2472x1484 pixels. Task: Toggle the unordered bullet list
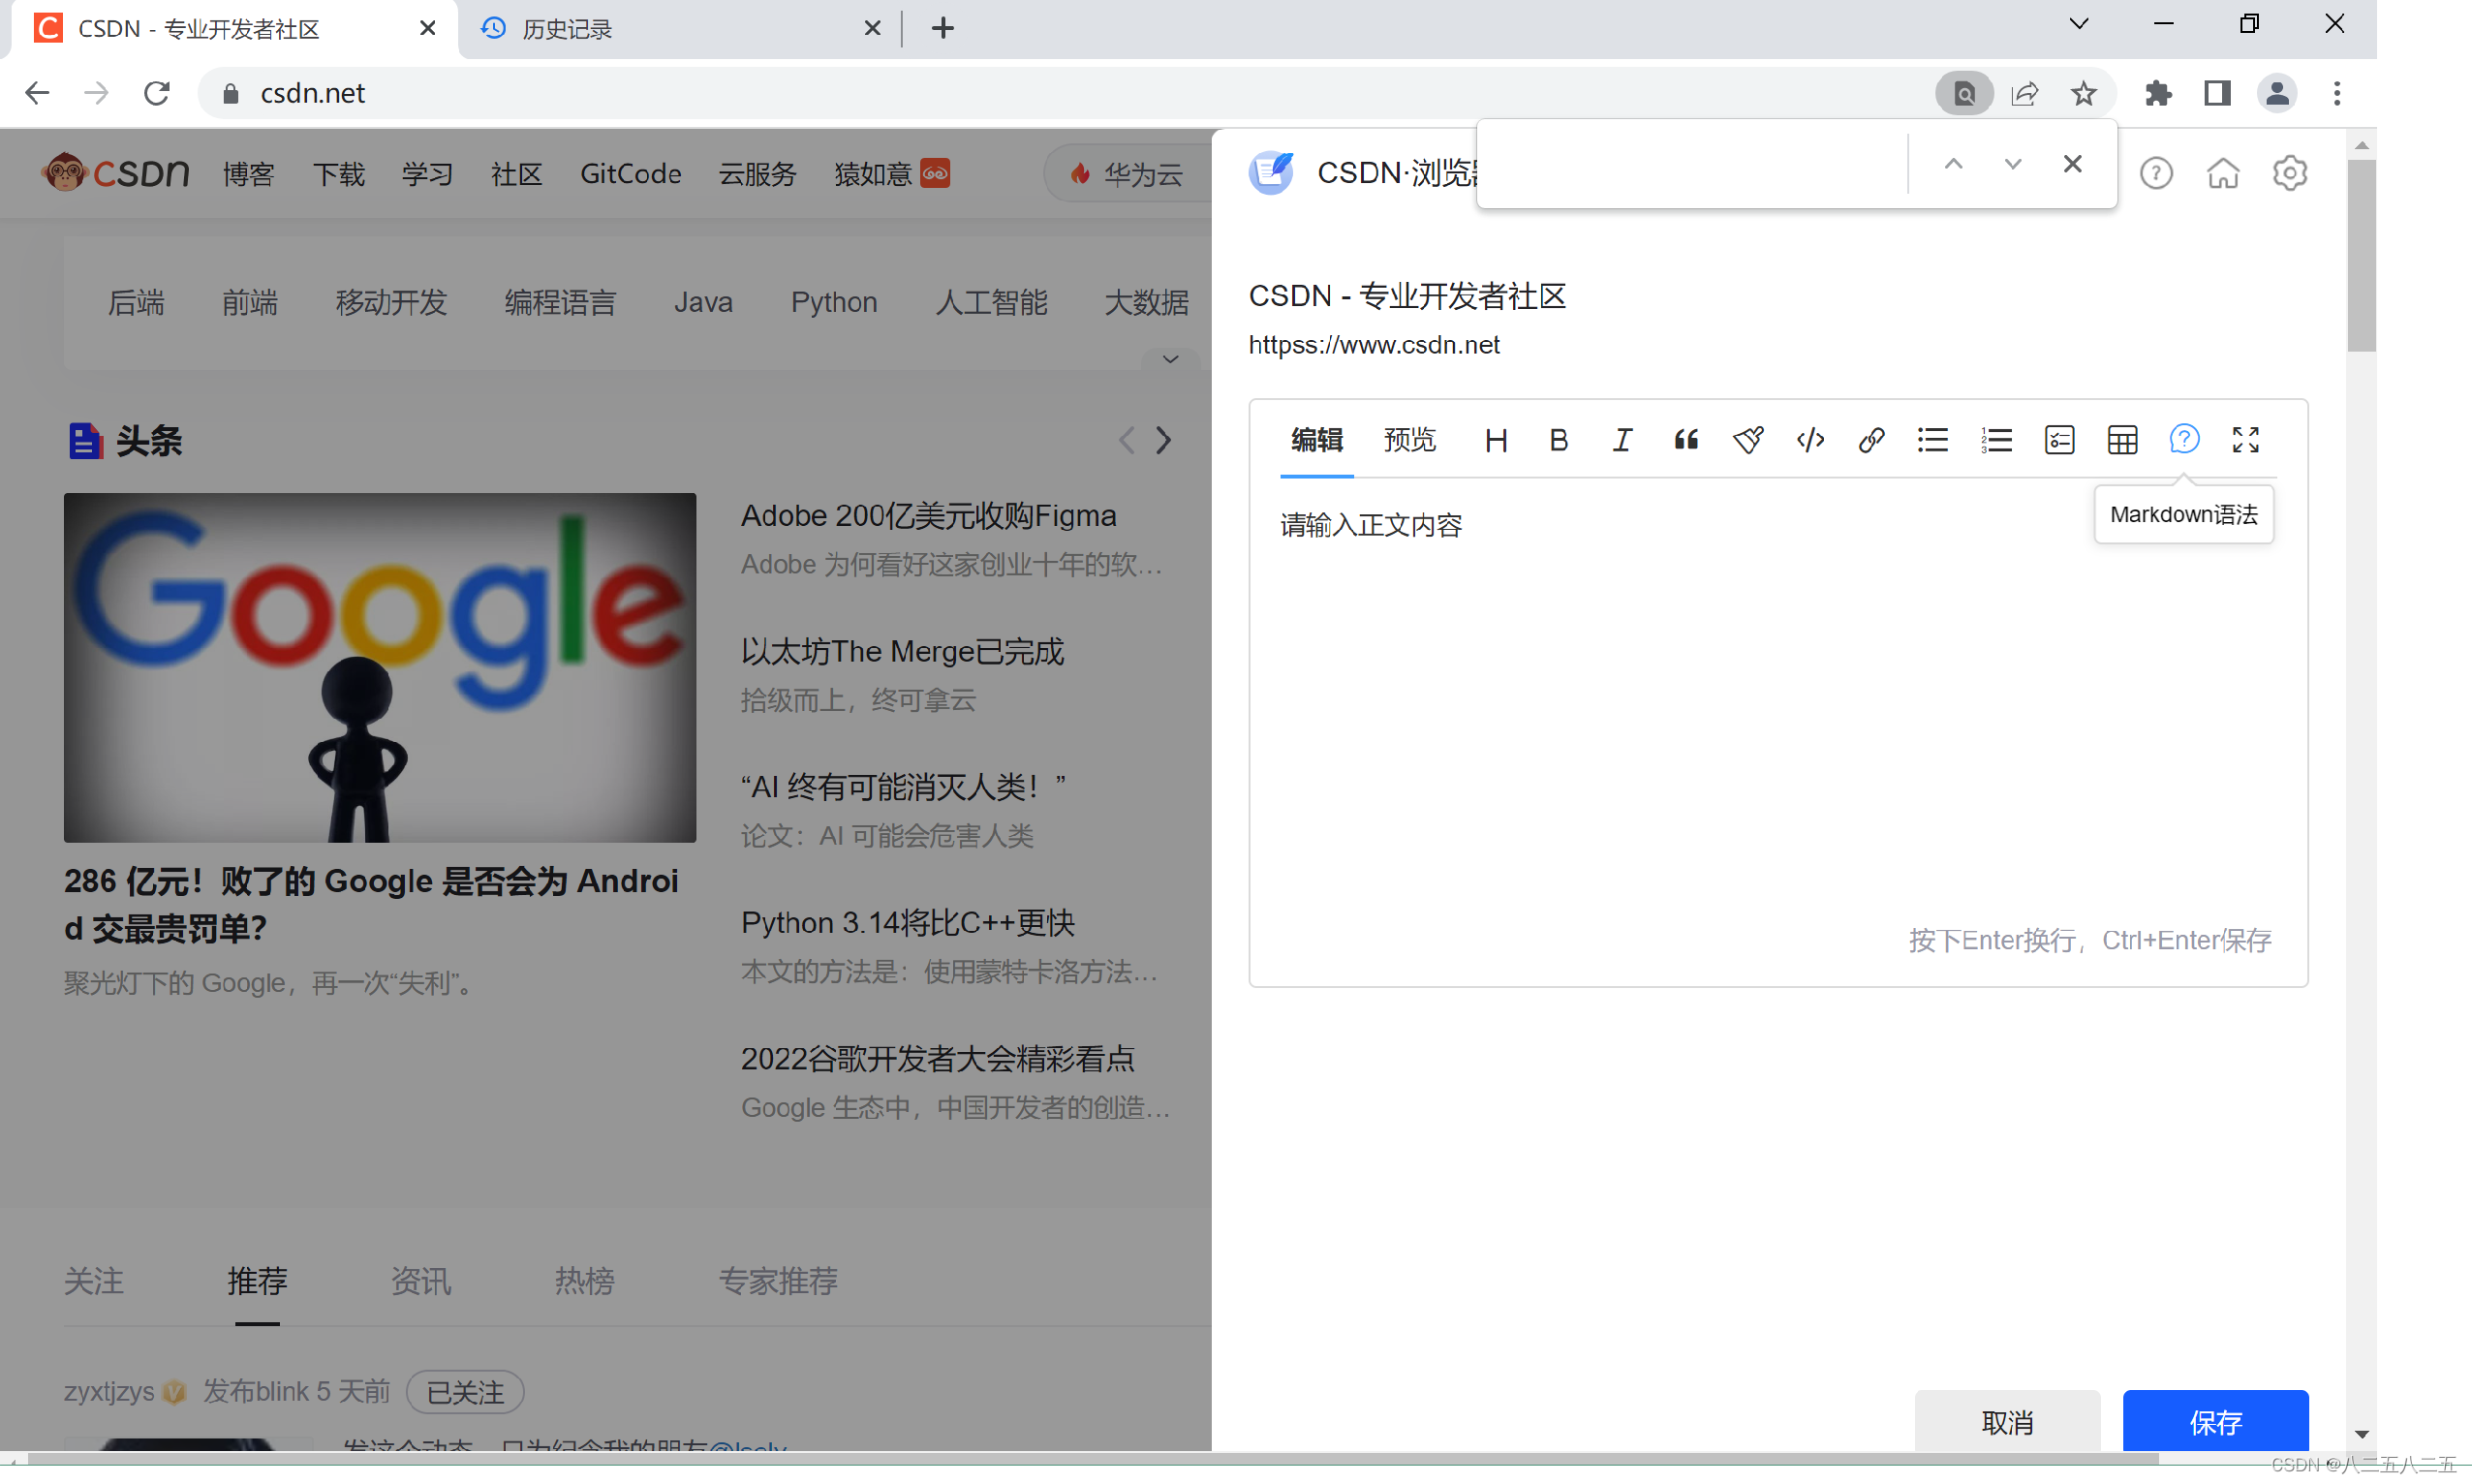point(1932,440)
